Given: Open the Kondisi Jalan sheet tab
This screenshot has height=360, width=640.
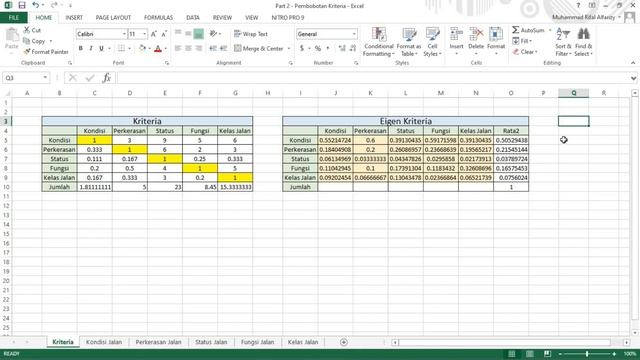Looking at the screenshot, I should (x=104, y=342).
